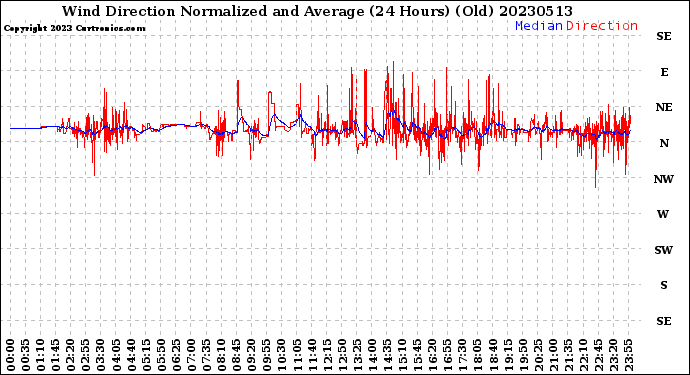Click the 19:50 time axis label
690x375 pixels.
click(x=523, y=355)
